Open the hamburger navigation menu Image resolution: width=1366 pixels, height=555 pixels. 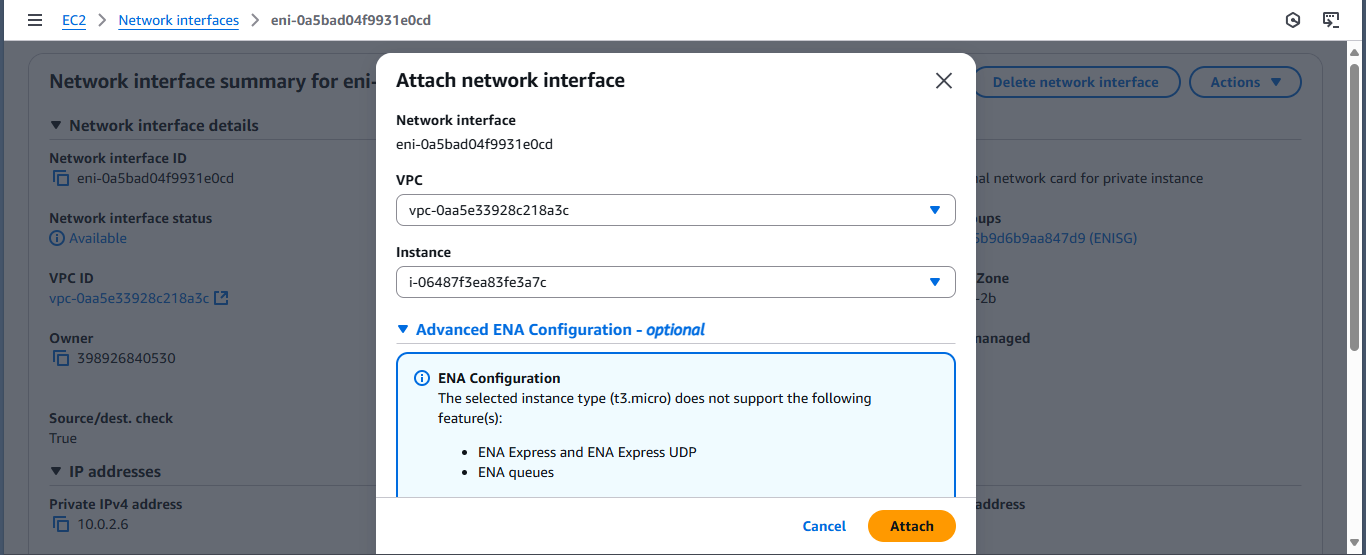pos(35,20)
